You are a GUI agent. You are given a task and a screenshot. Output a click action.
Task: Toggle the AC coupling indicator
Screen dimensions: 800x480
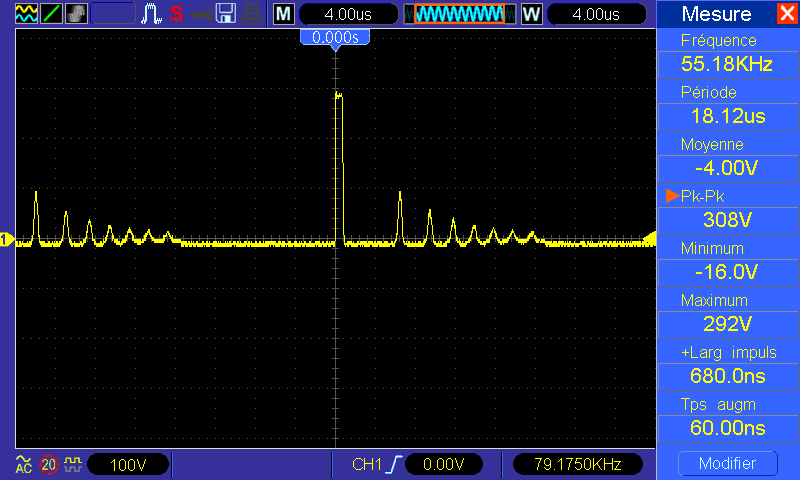pyautogui.click(x=24, y=464)
